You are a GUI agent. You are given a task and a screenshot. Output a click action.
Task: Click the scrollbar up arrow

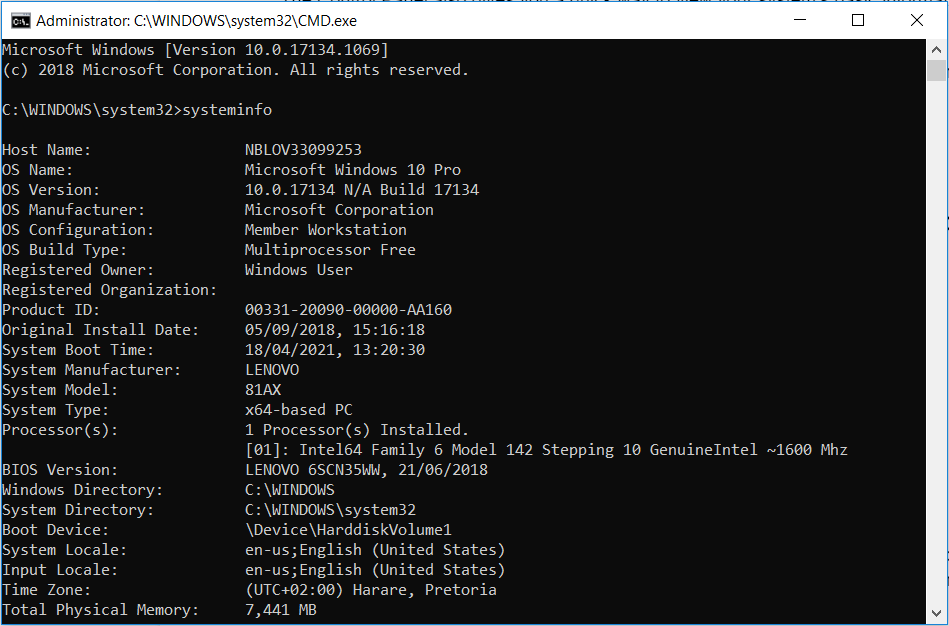click(937, 49)
